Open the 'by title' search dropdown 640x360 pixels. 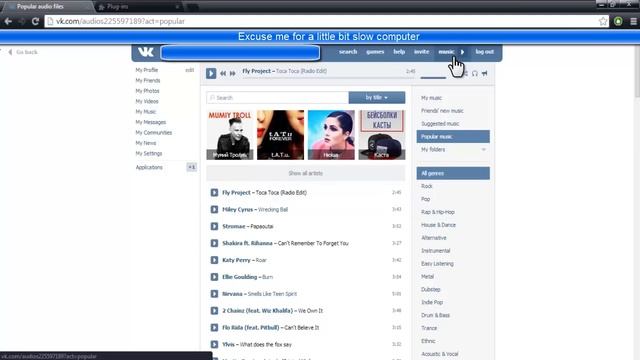point(377,98)
